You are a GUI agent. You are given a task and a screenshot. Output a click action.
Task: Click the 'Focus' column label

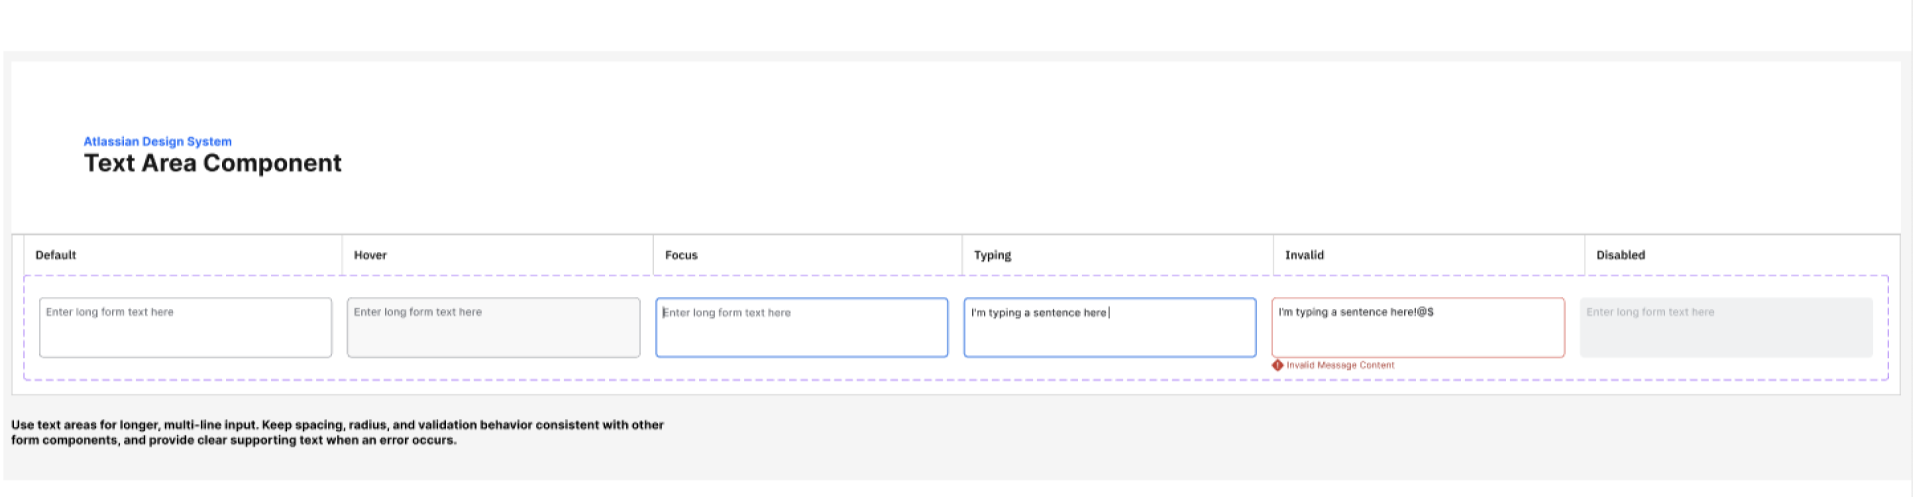pyautogui.click(x=681, y=255)
